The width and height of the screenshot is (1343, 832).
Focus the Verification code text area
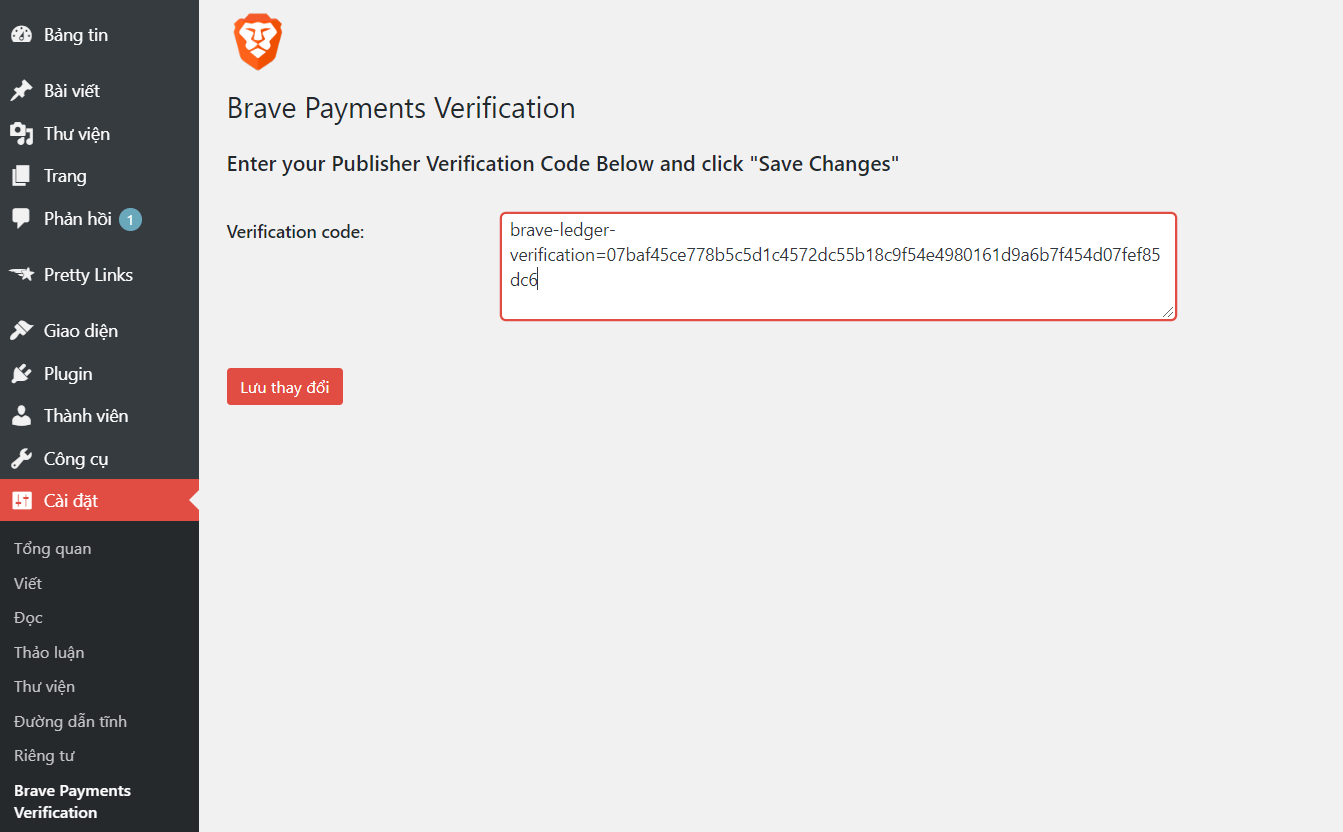click(838, 266)
